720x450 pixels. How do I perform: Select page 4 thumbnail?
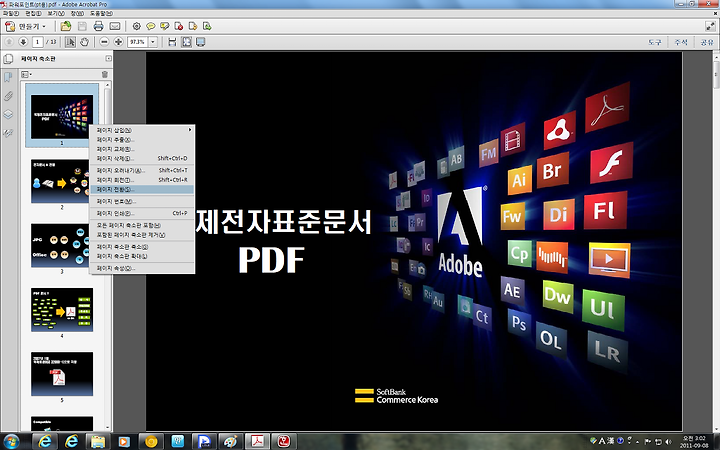62,309
